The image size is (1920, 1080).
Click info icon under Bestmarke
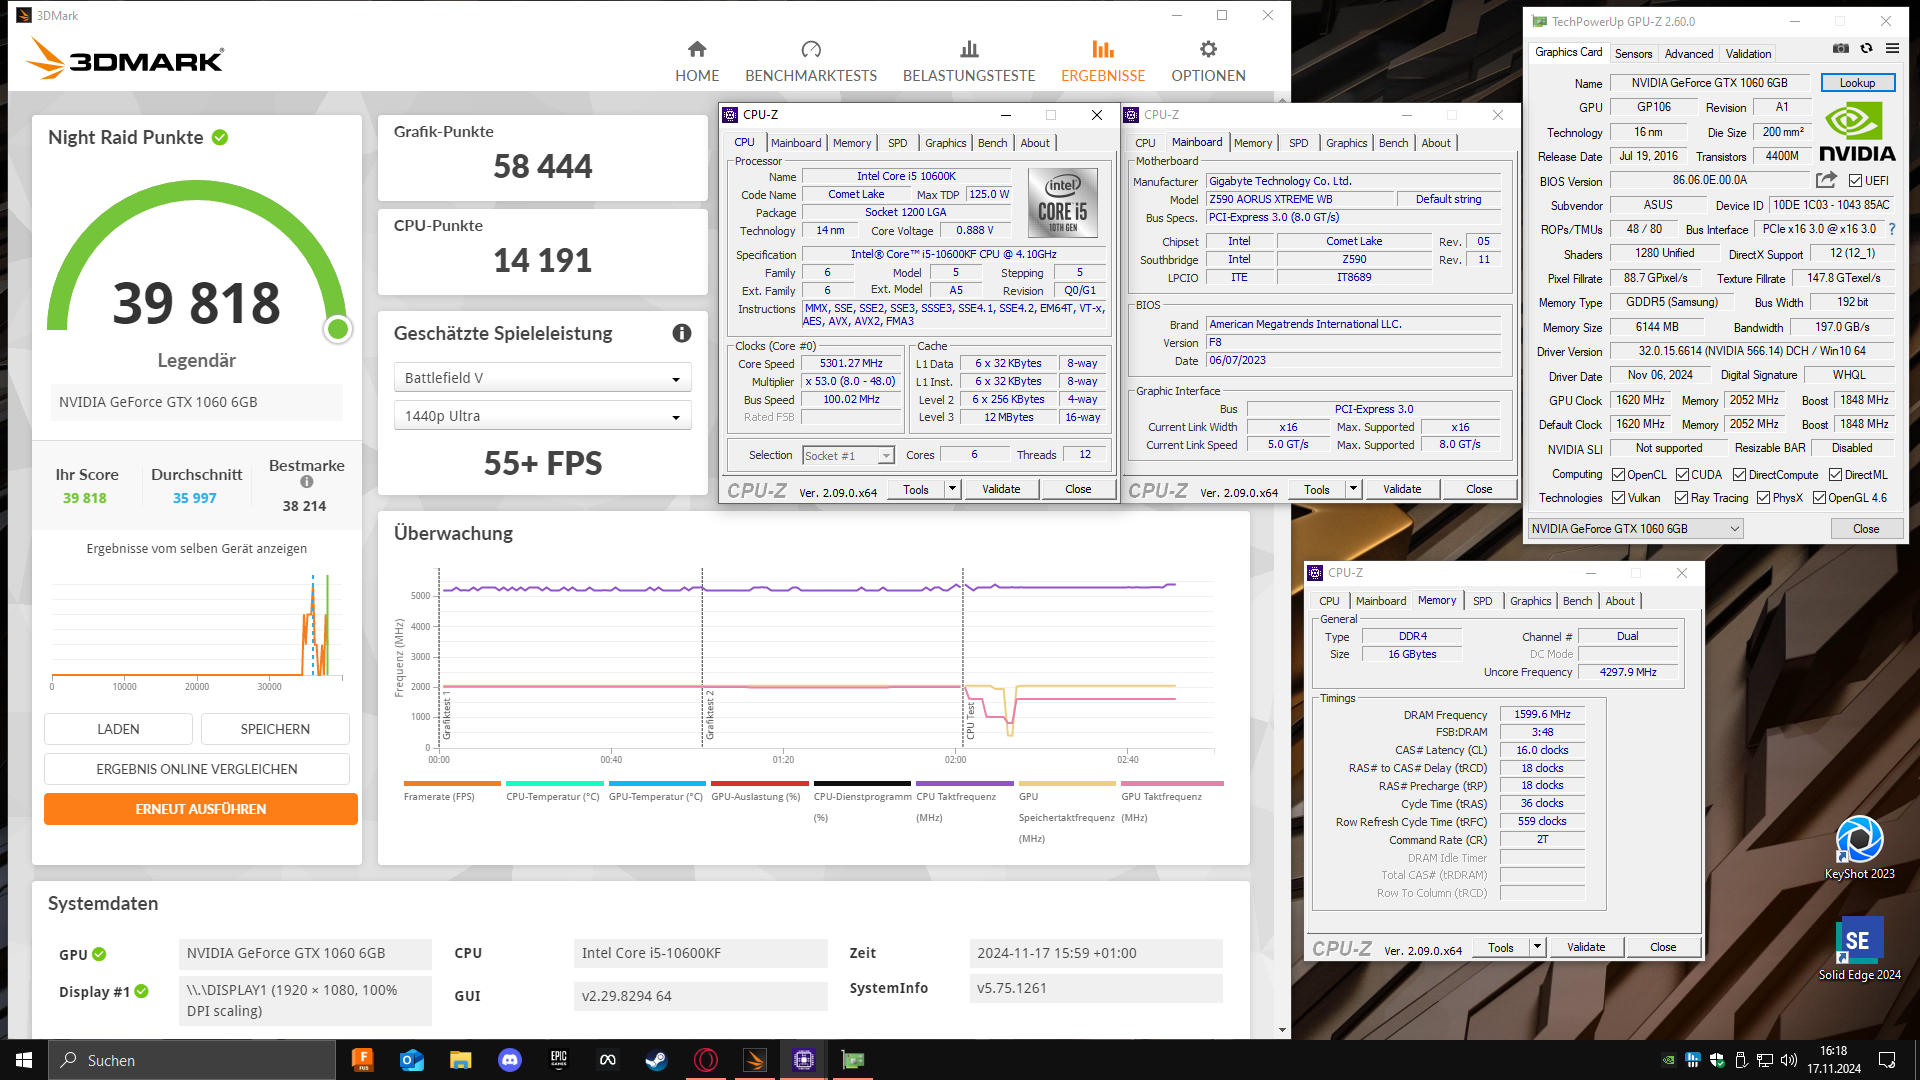pyautogui.click(x=307, y=482)
